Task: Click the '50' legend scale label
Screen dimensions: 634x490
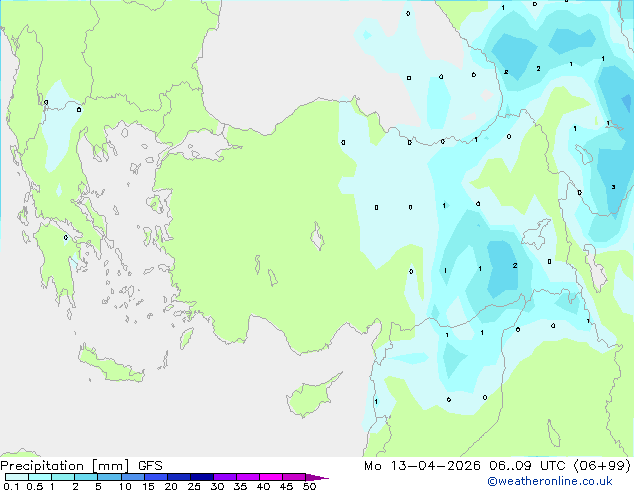Action: [310, 486]
